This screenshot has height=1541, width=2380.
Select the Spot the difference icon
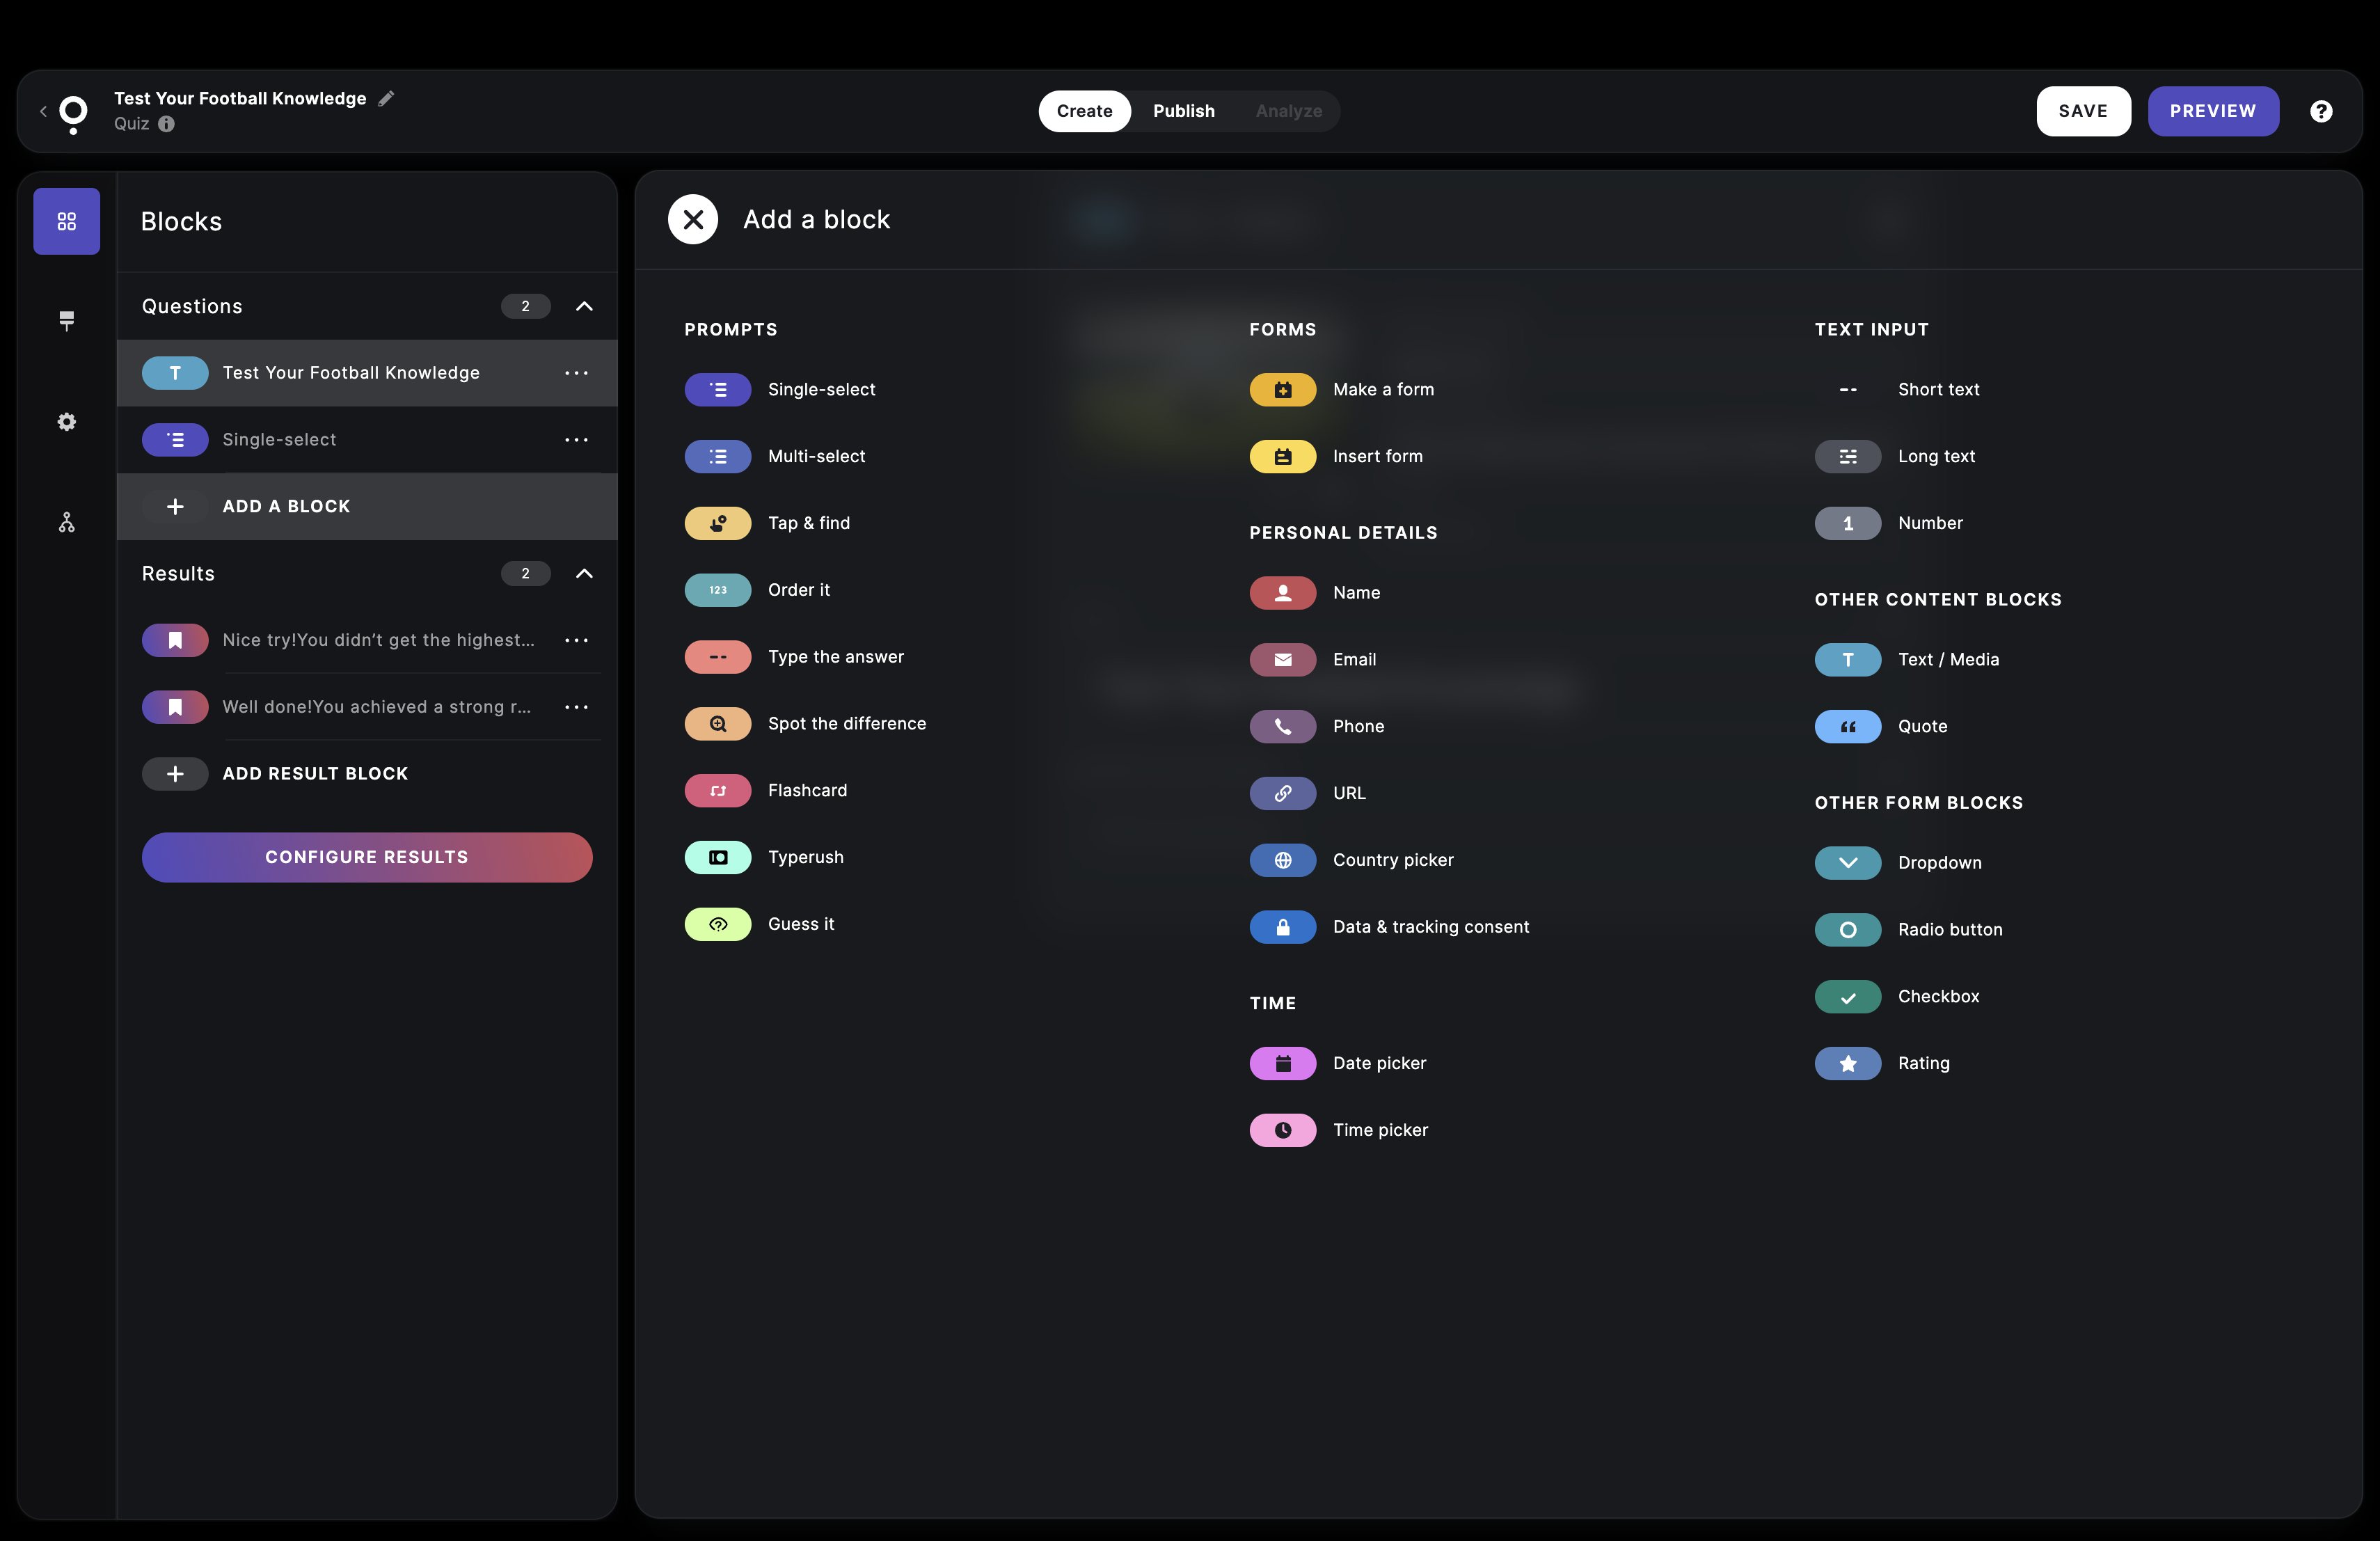(717, 723)
